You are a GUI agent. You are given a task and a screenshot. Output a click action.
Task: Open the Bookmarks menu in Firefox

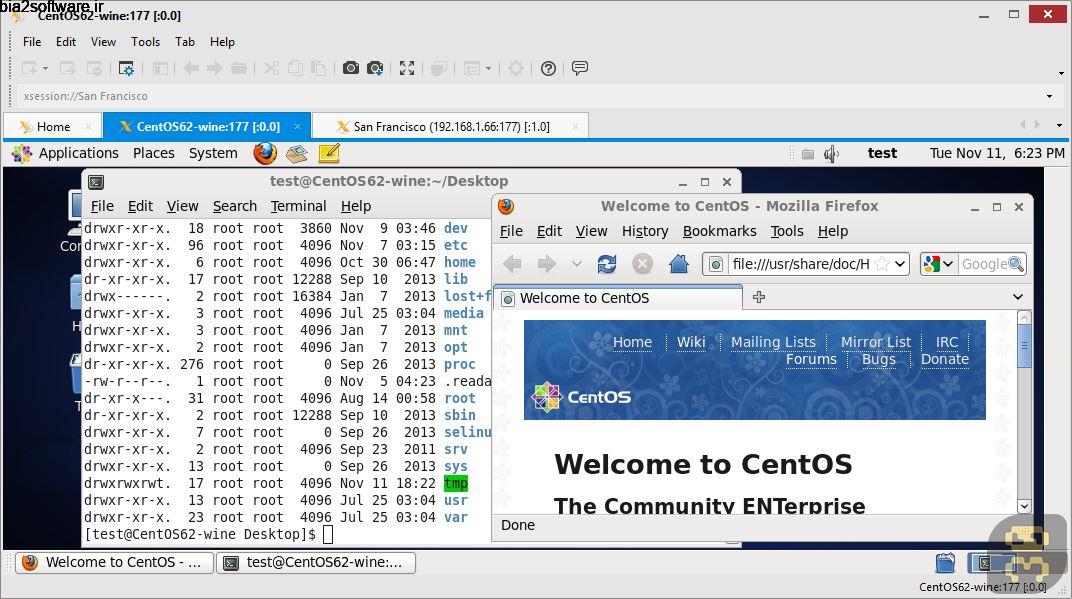719,231
